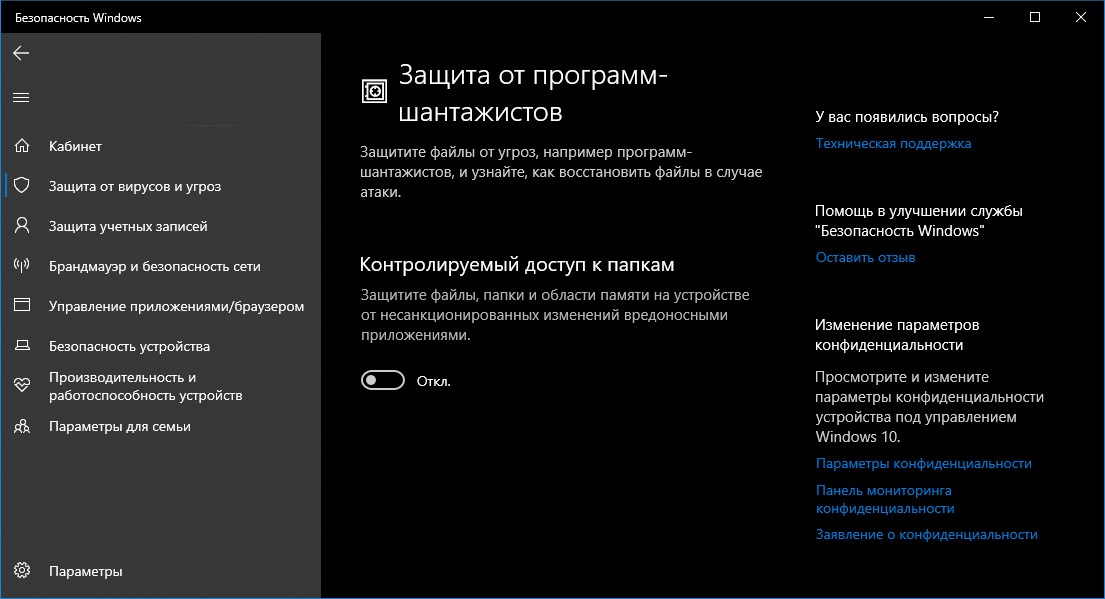
Task: Click the family icon for family options
Action: point(22,426)
